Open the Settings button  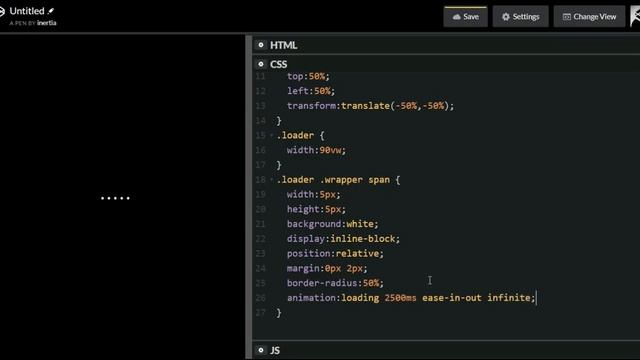[x=520, y=17]
